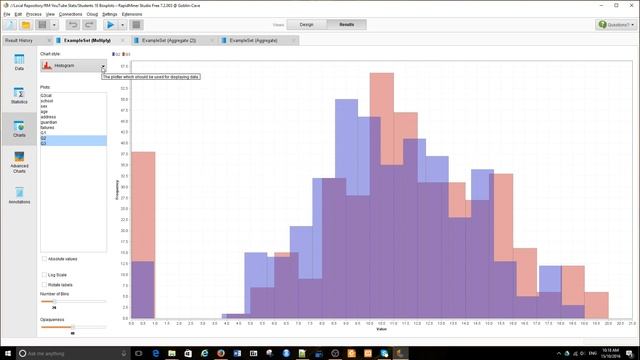Close the ExampleSet (Aggregate) tab
Screen dimensions: 640x360
[293, 40]
